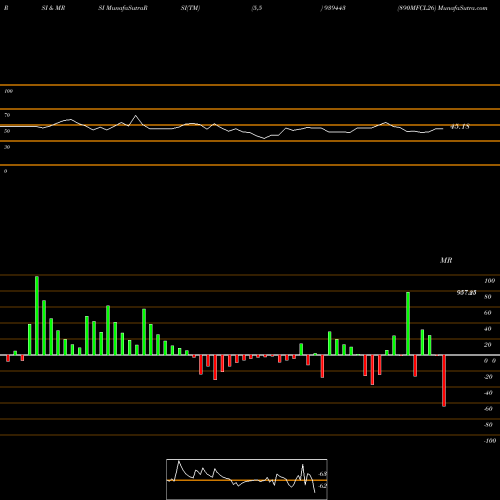Click the '-20' label on MR axis

[x=488, y=377]
